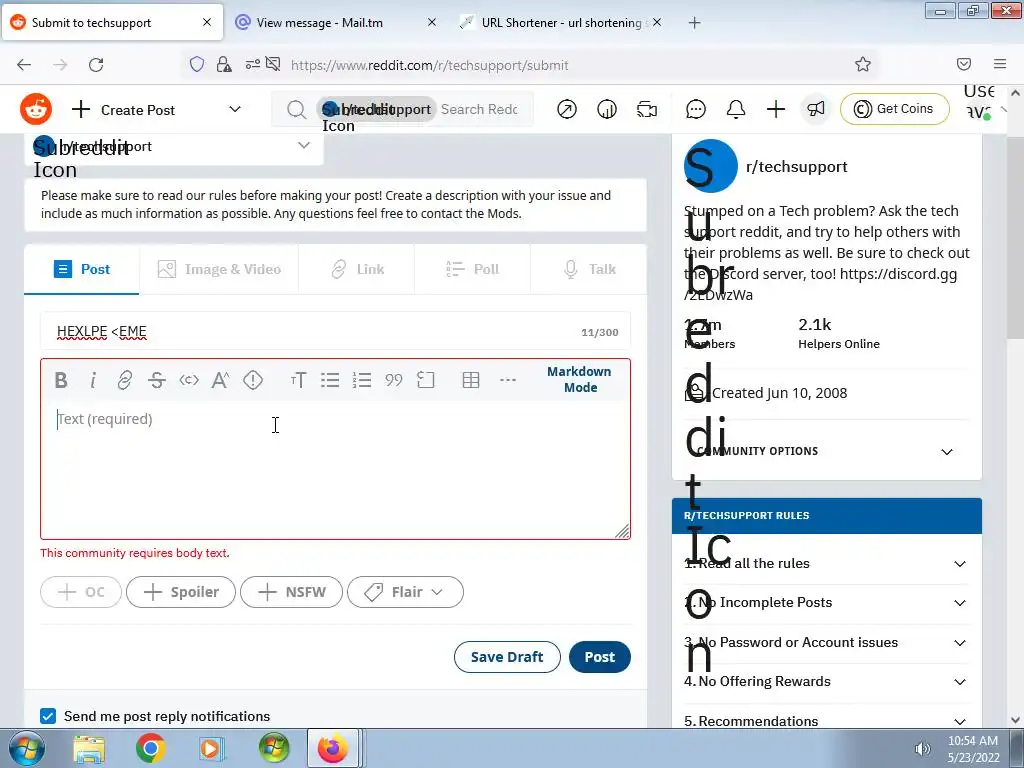Insert a bulleted list
The width and height of the screenshot is (1024, 768).
330,380
